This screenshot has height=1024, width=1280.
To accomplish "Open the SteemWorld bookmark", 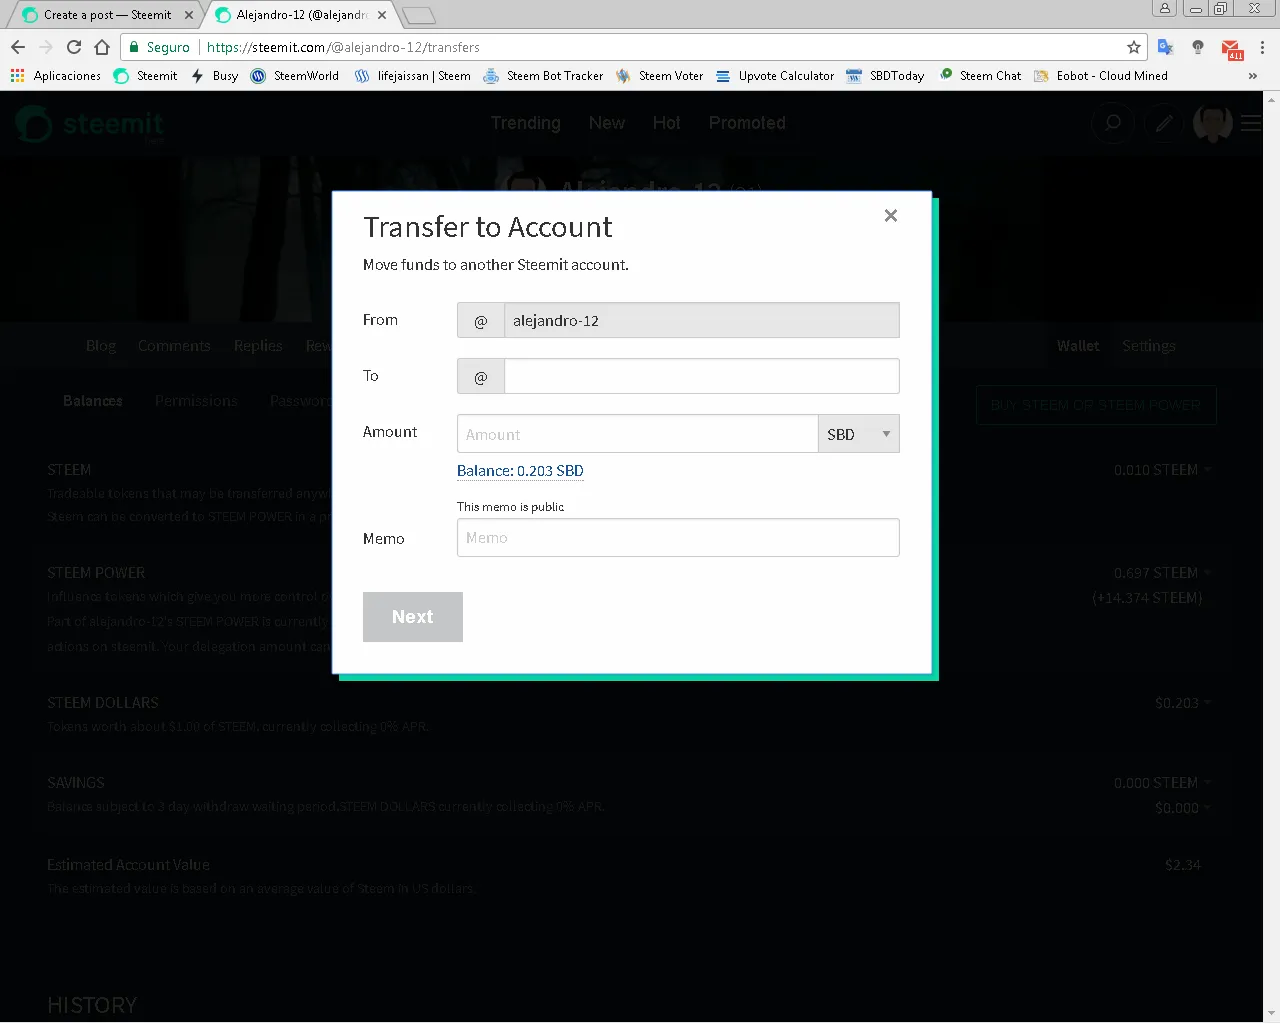I will [x=295, y=76].
